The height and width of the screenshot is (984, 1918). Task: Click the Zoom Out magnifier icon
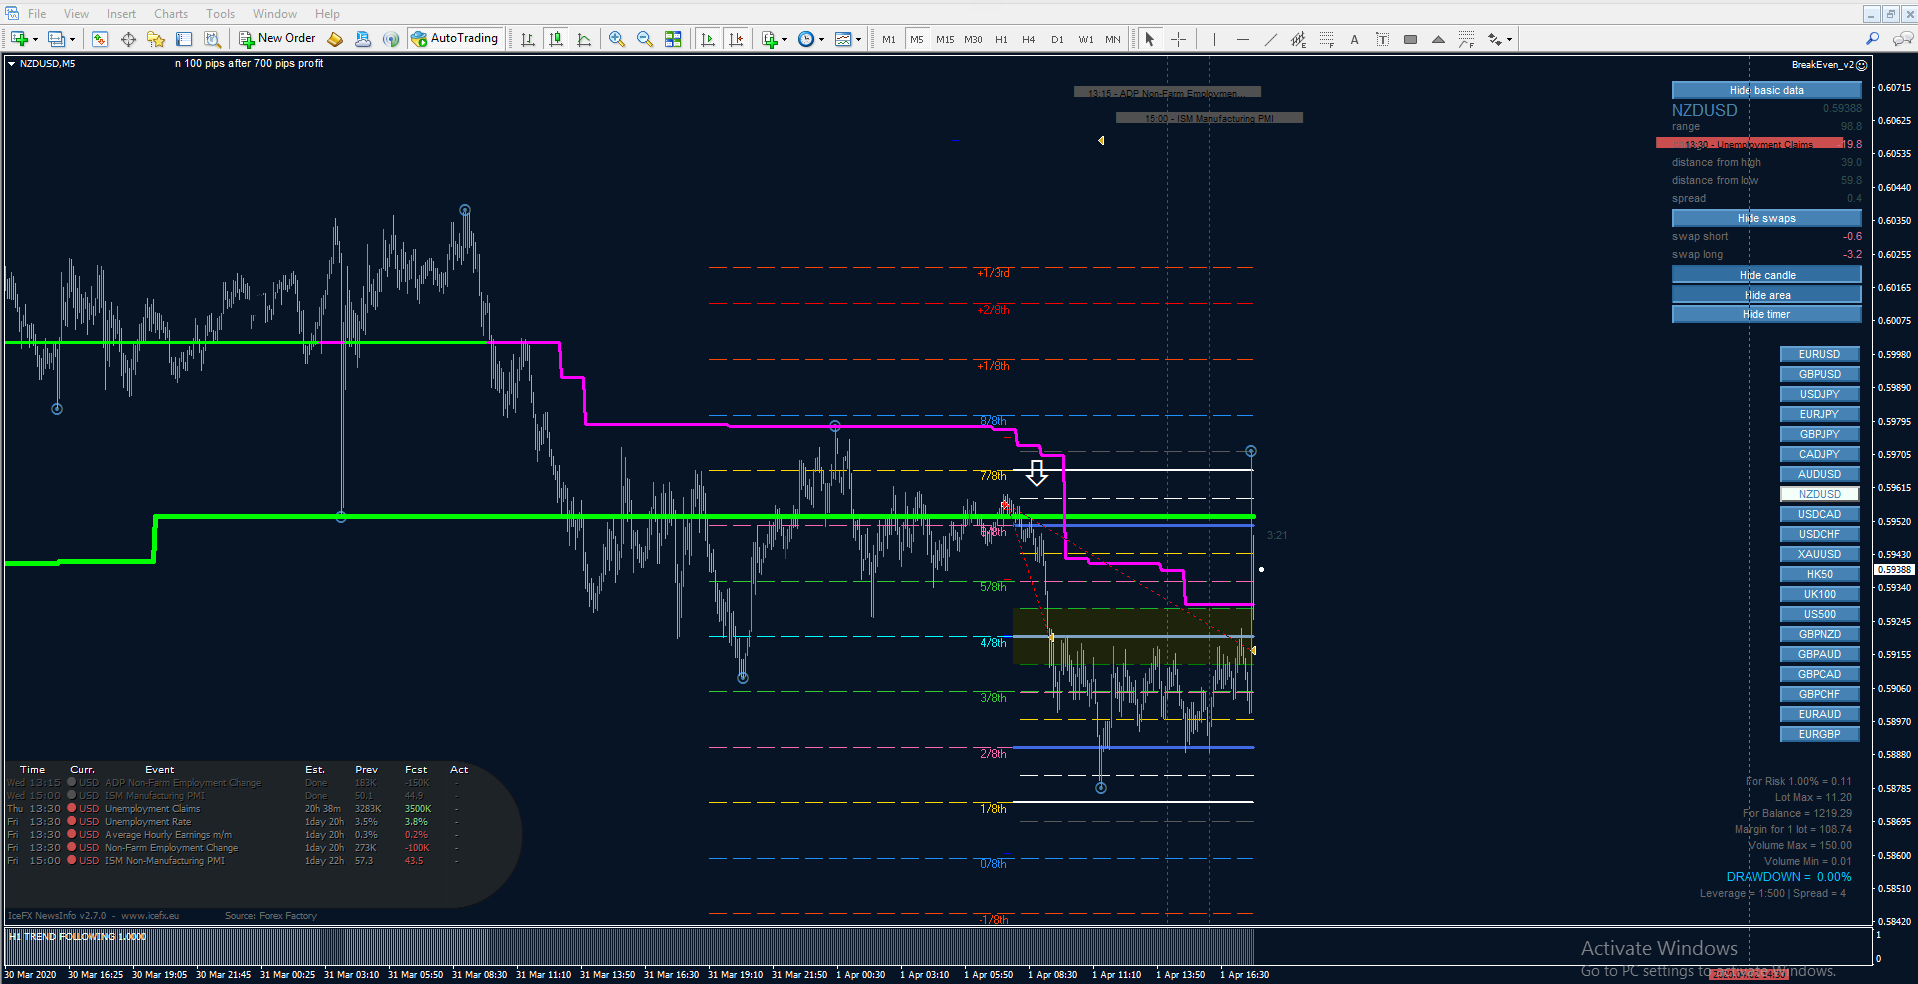pyautogui.click(x=645, y=39)
